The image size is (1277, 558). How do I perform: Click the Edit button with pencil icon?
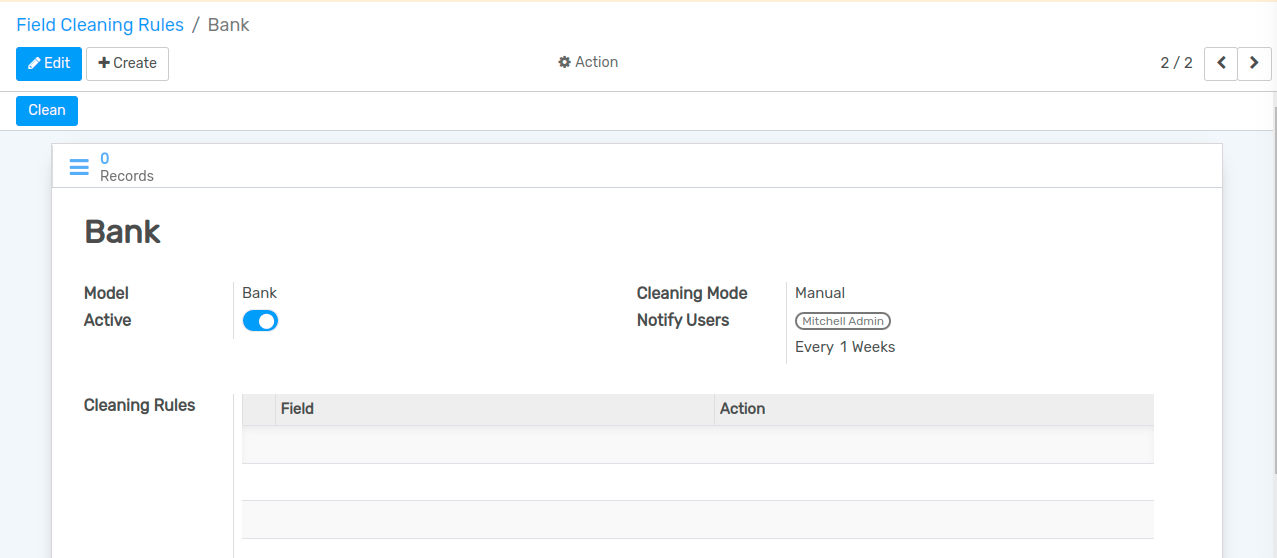tap(48, 63)
